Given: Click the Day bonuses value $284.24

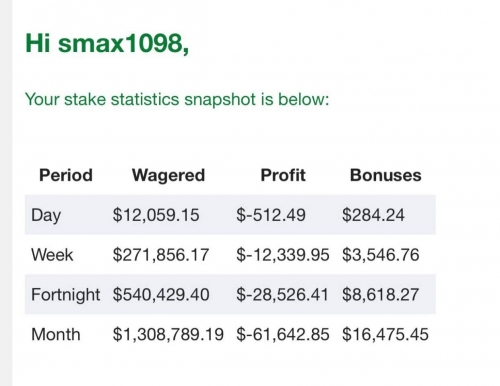Looking at the screenshot, I should point(373,215).
